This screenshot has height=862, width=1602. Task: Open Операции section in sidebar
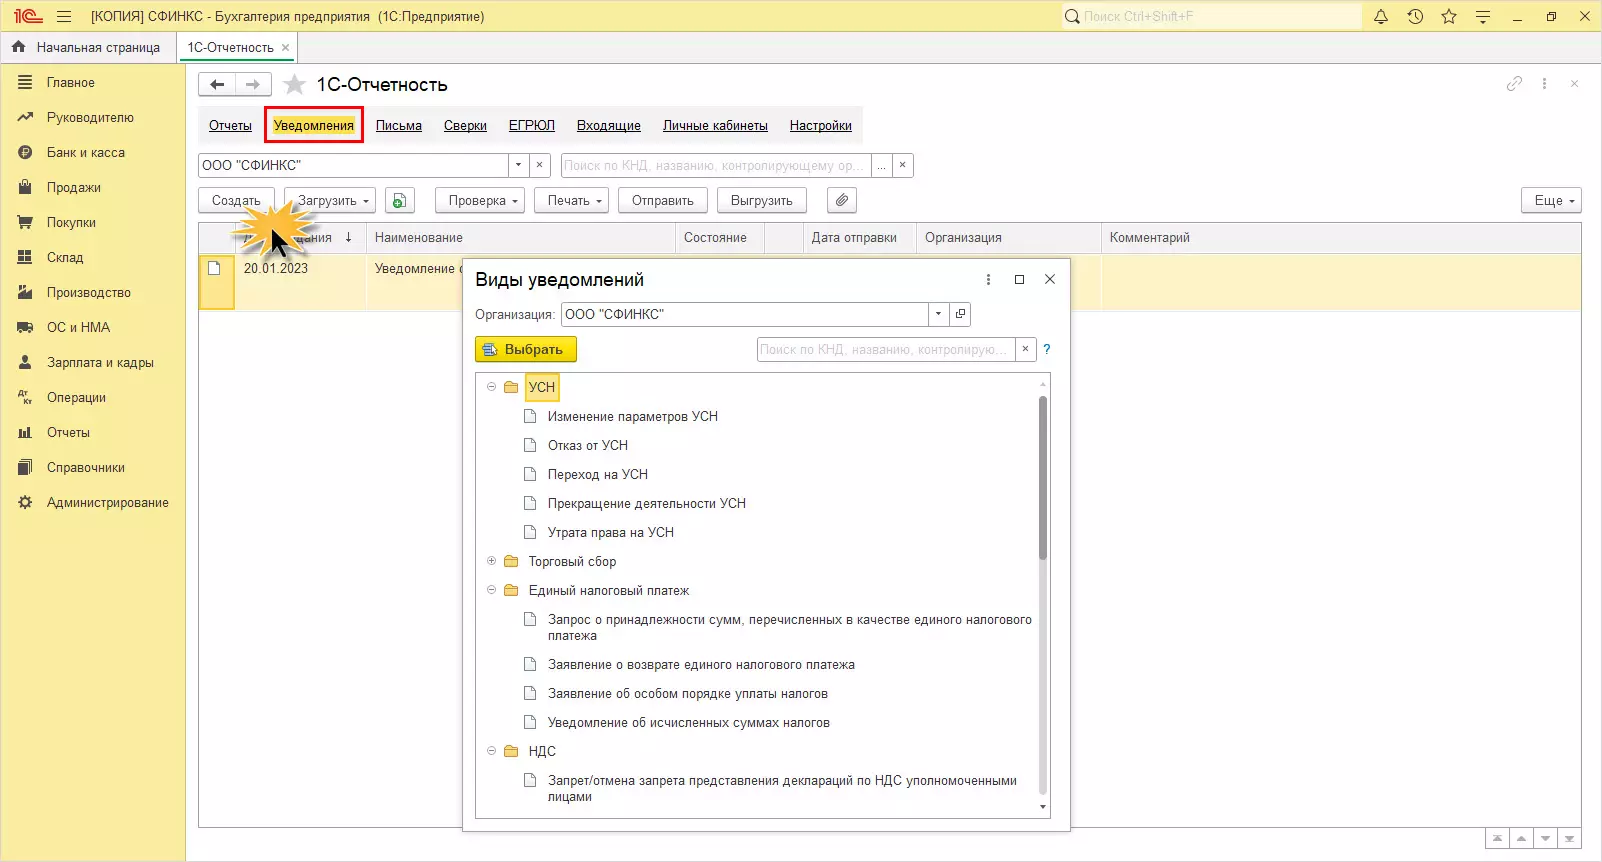[76, 398]
